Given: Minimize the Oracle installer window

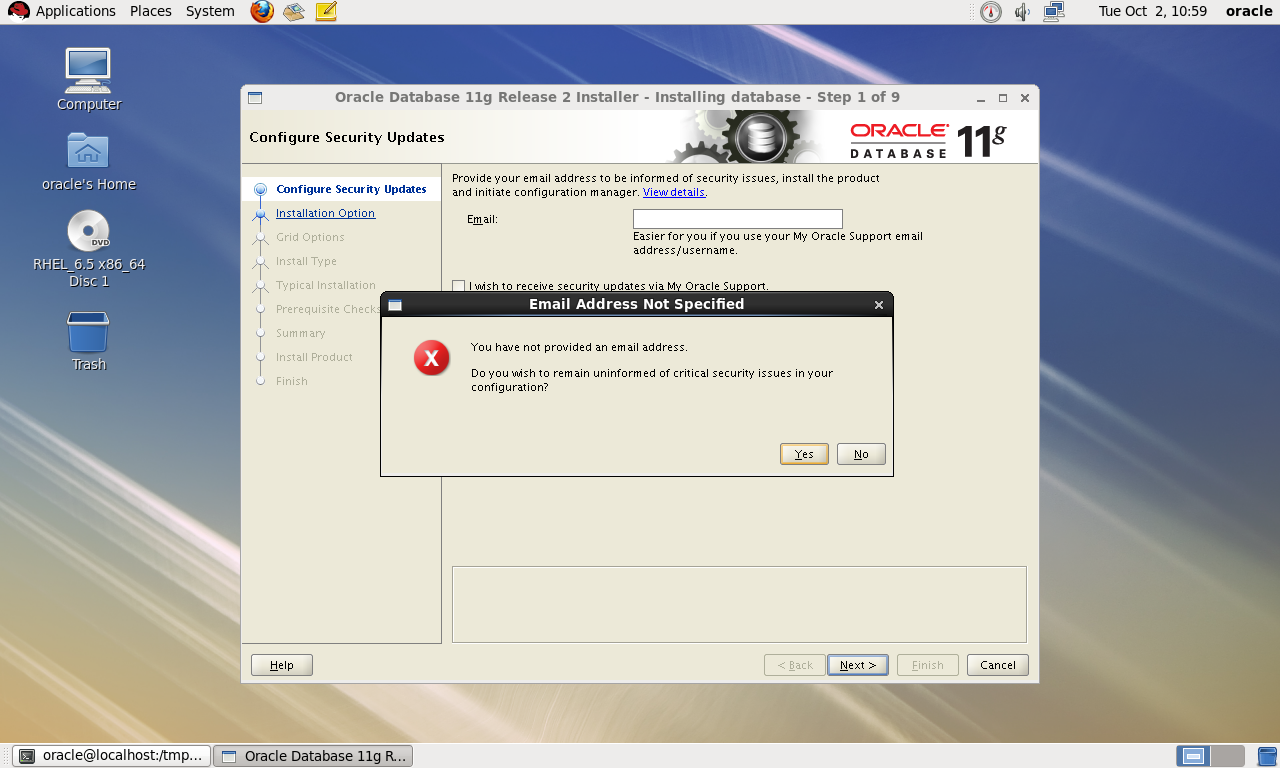Looking at the screenshot, I should pyautogui.click(x=981, y=98).
